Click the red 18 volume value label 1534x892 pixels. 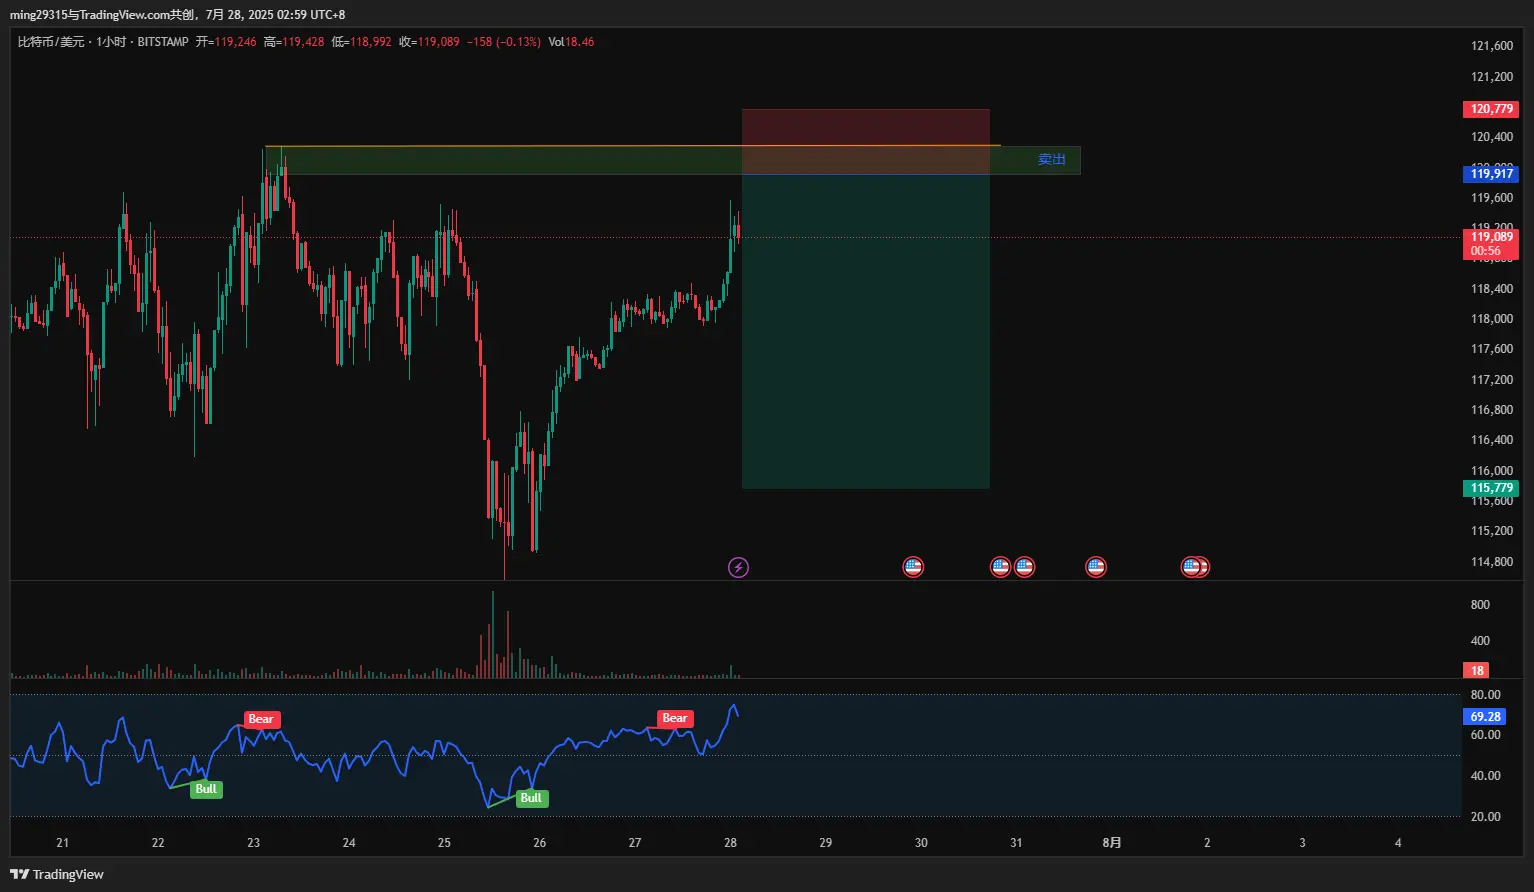tap(1477, 670)
